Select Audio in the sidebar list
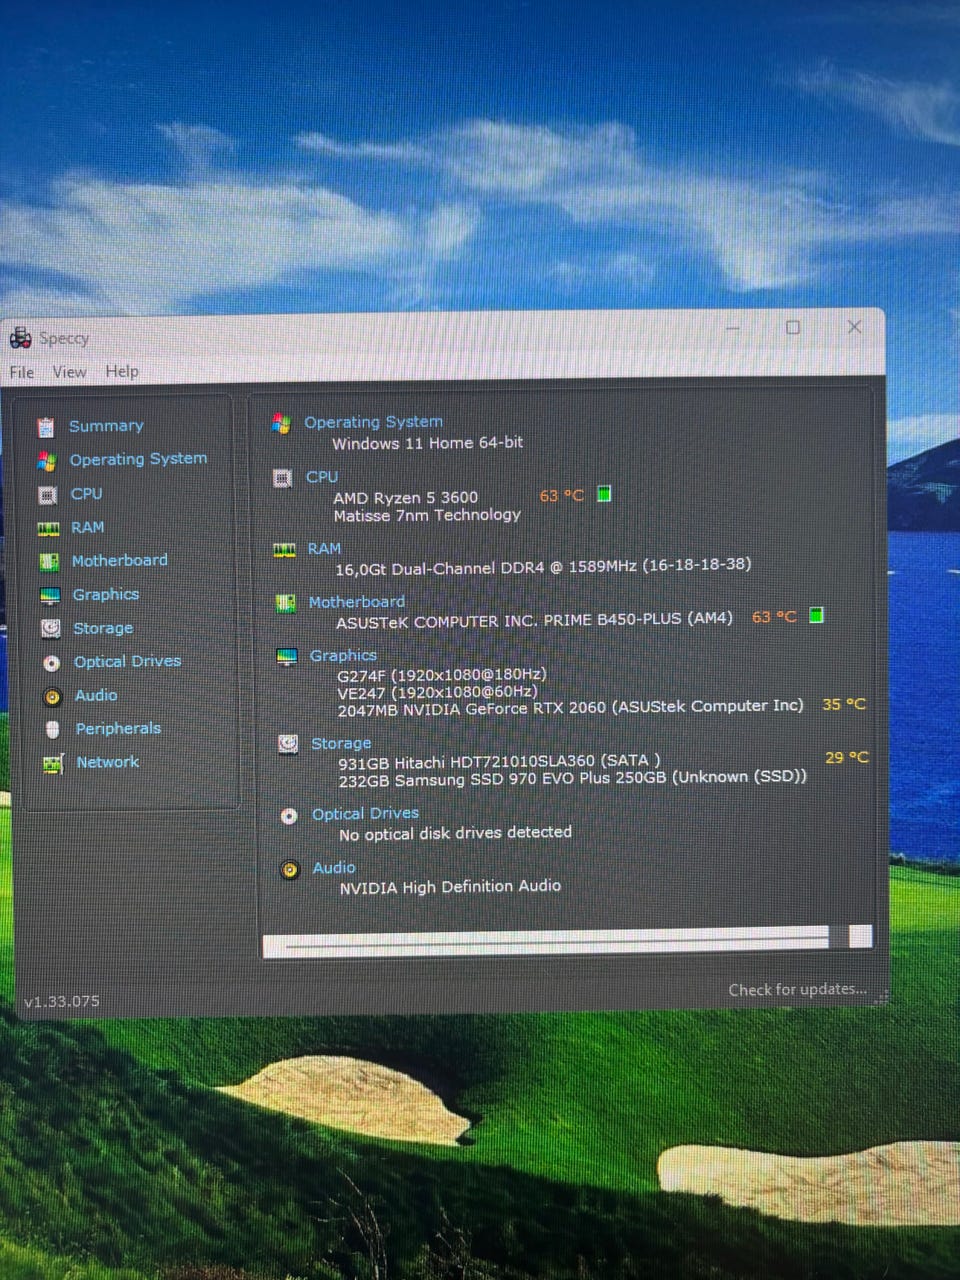The image size is (960, 1280). [x=96, y=695]
